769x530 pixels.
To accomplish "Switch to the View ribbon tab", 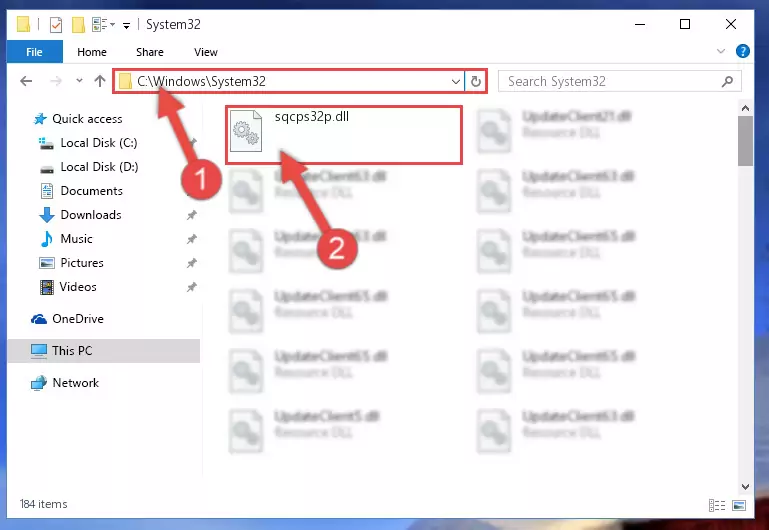I will pyautogui.click(x=205, y=52).
